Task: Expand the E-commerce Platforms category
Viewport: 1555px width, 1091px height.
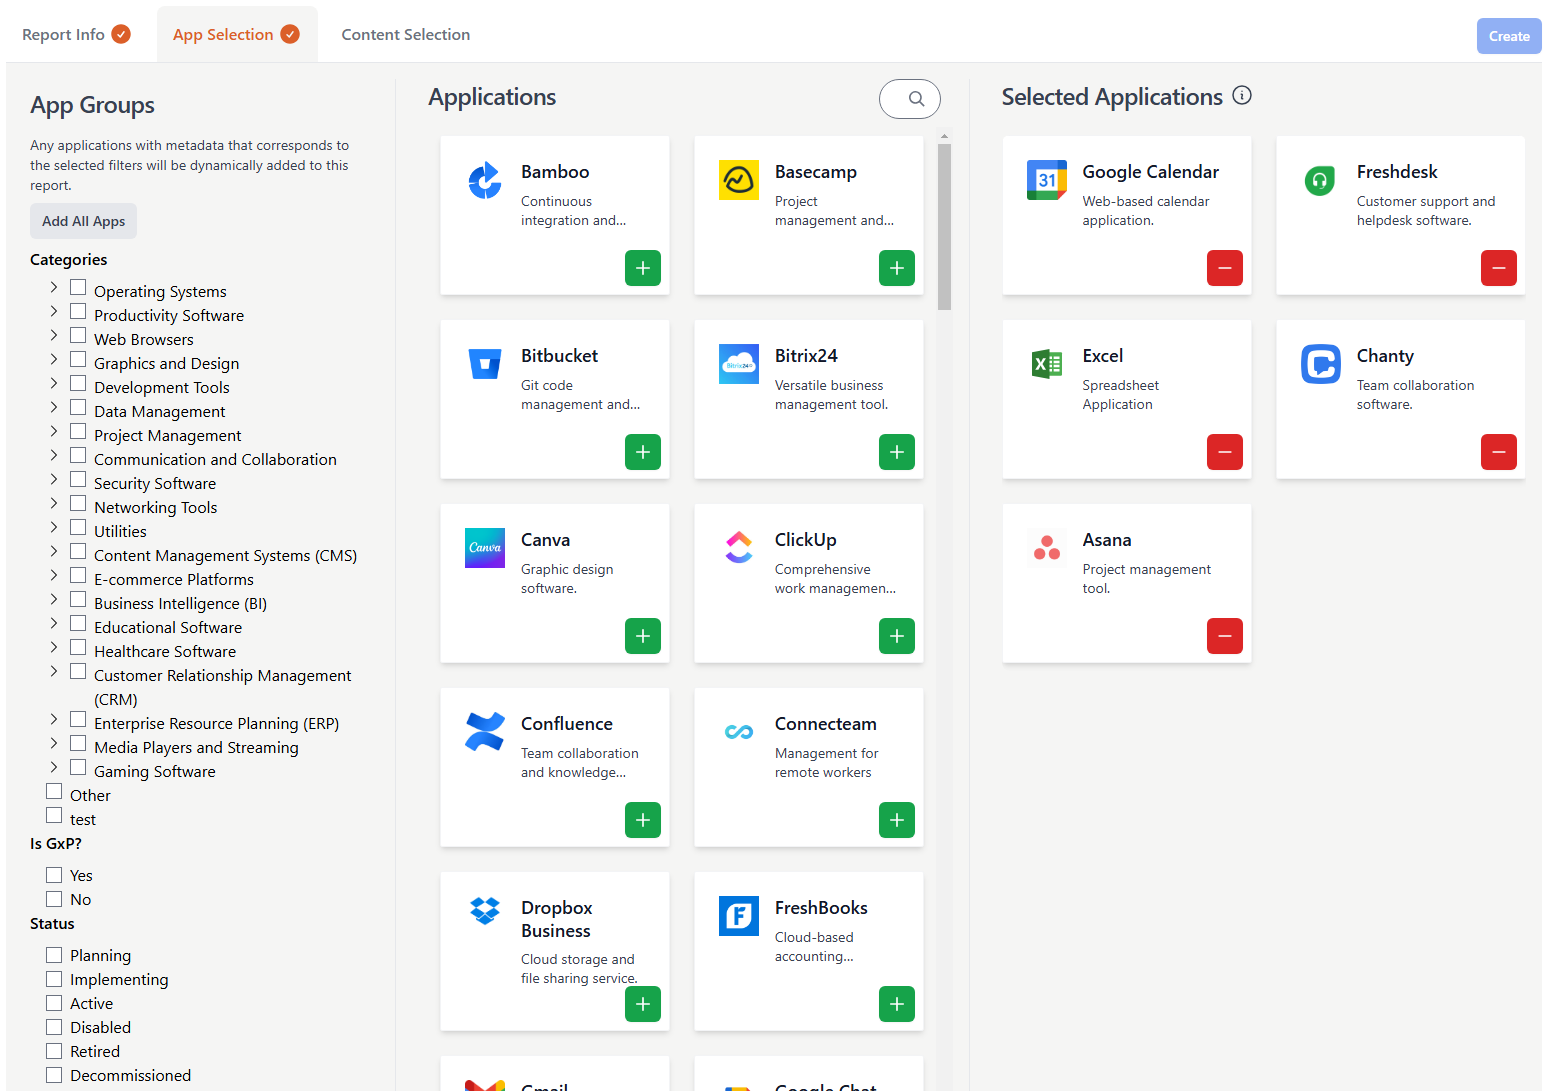Action: coord(53,575)
